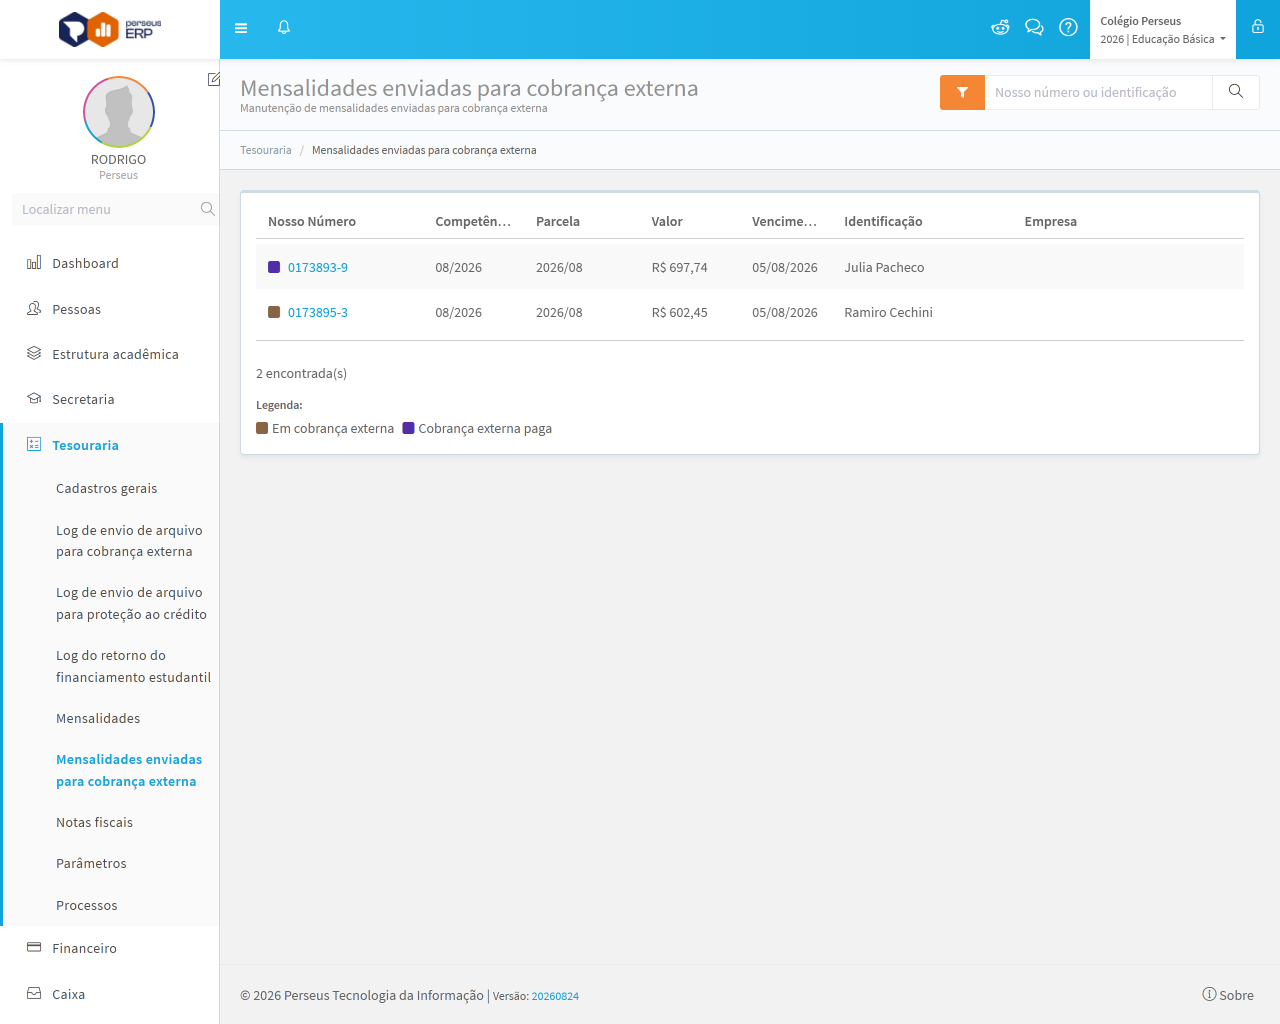Open the notifications bell
The height and width of the screenshot is (1024, 1280).
[284, 28]
